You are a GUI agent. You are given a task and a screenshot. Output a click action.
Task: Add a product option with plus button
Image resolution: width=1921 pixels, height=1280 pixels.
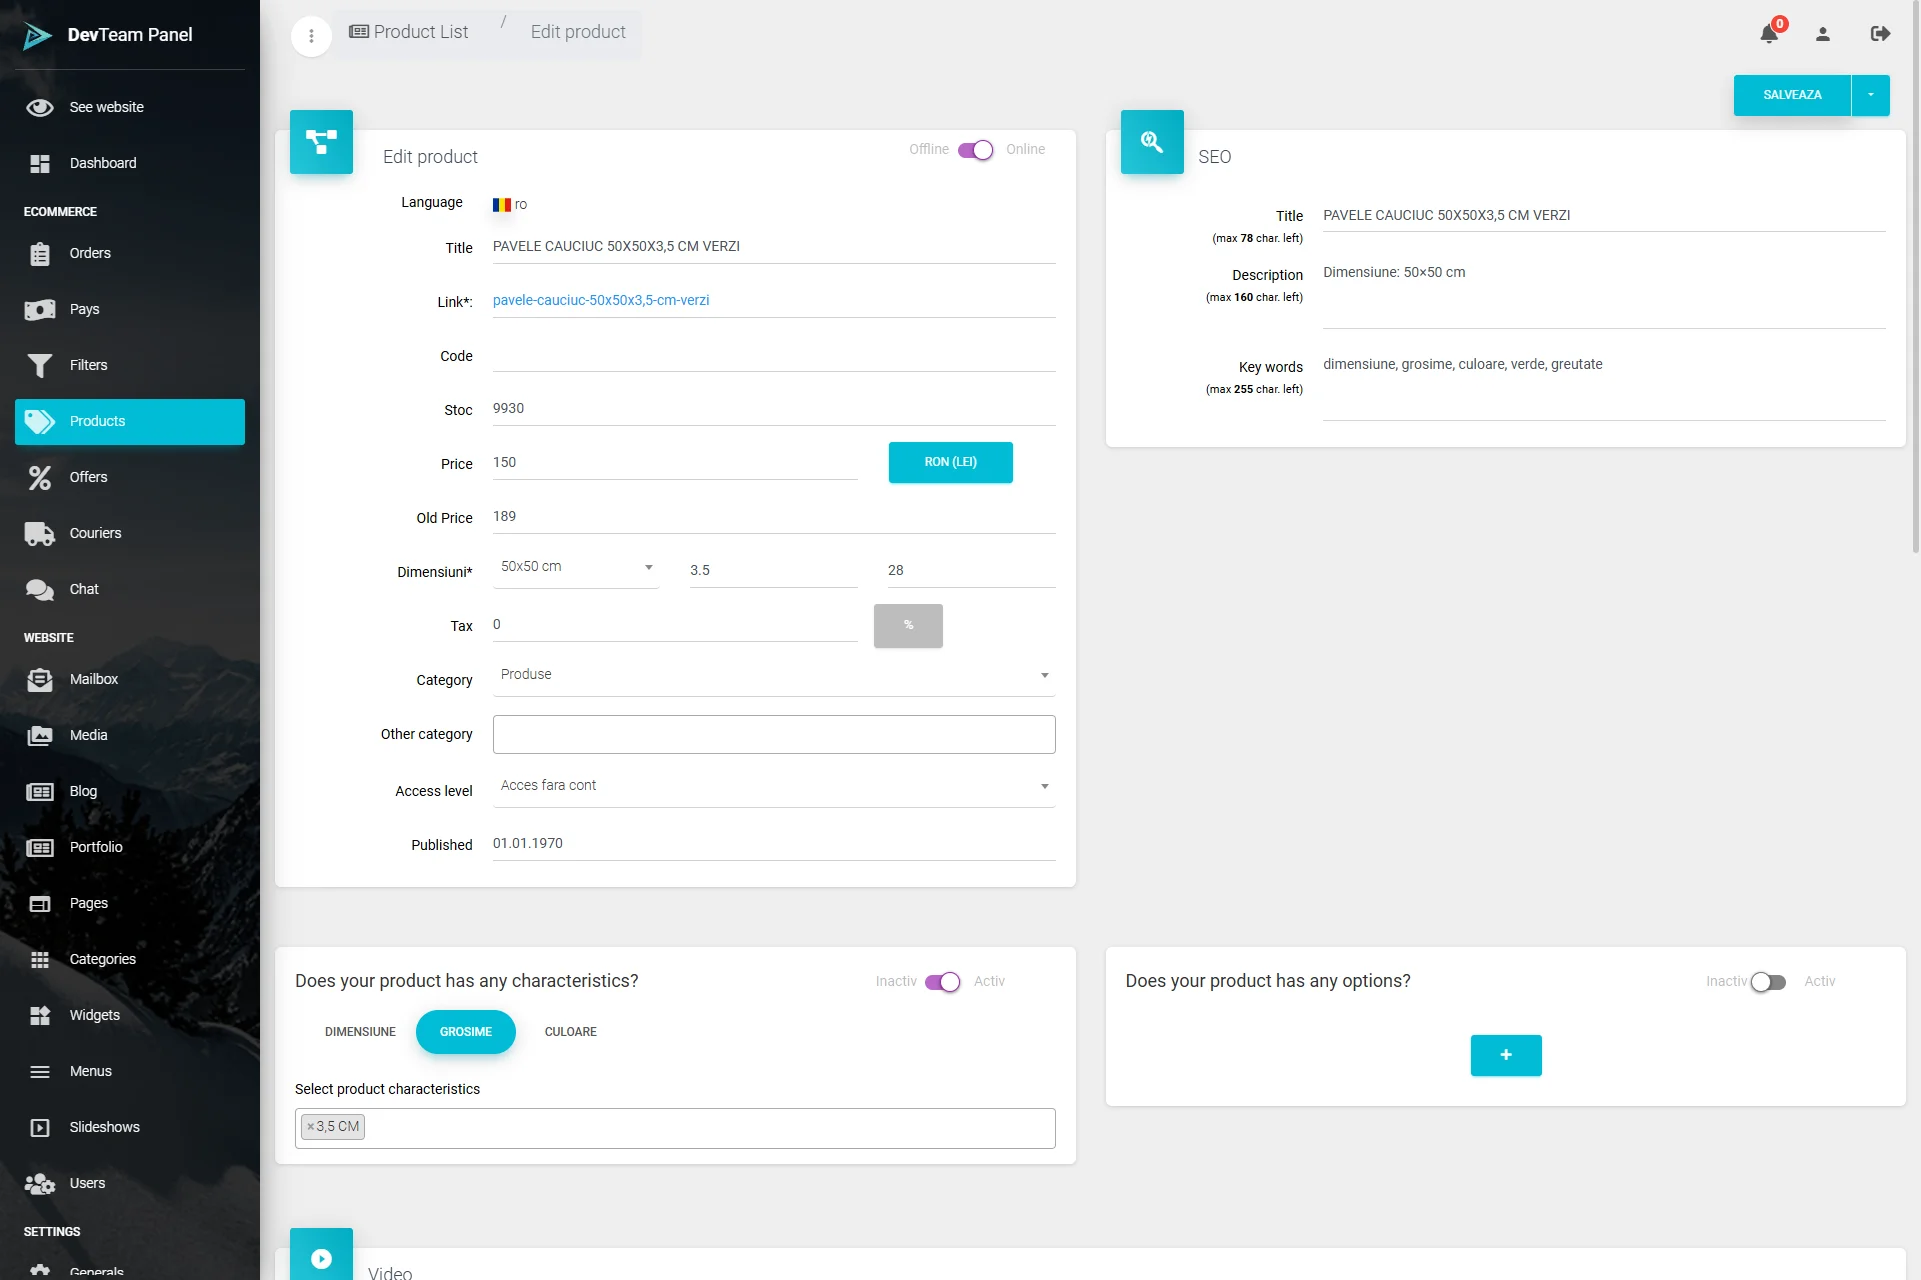click(x=1505, y=1055)
